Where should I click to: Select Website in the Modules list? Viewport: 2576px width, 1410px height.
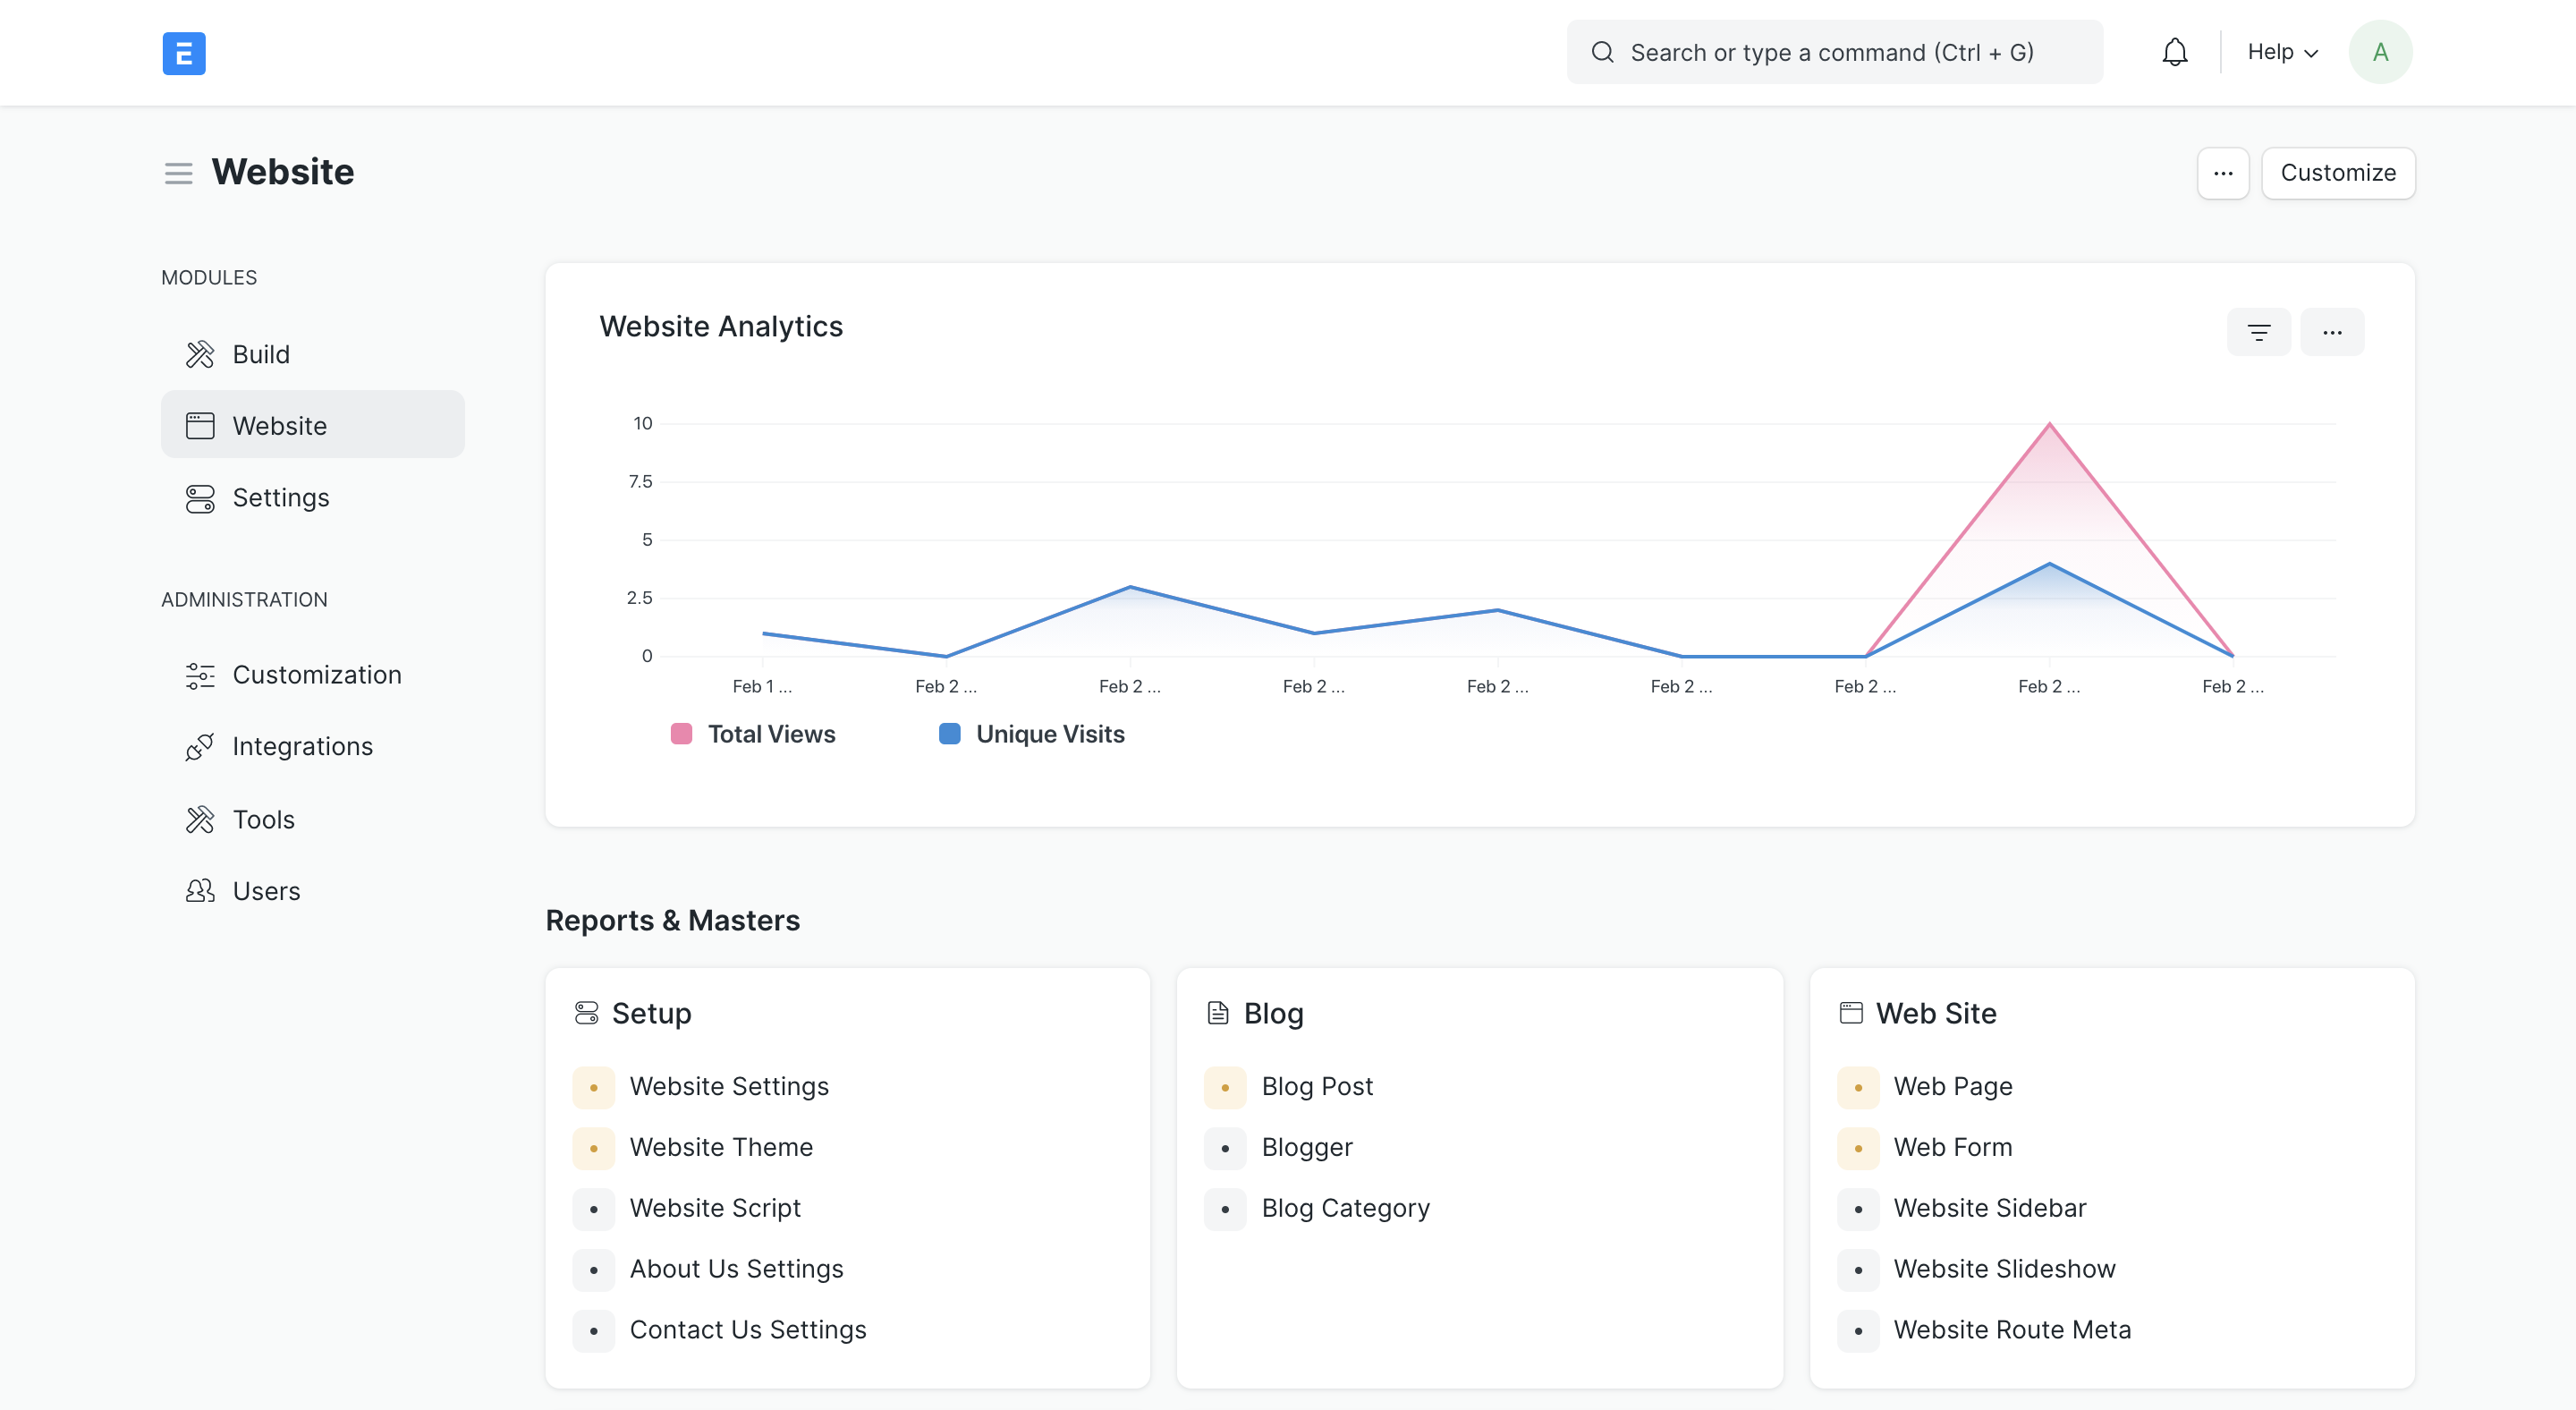coord(280,424)
